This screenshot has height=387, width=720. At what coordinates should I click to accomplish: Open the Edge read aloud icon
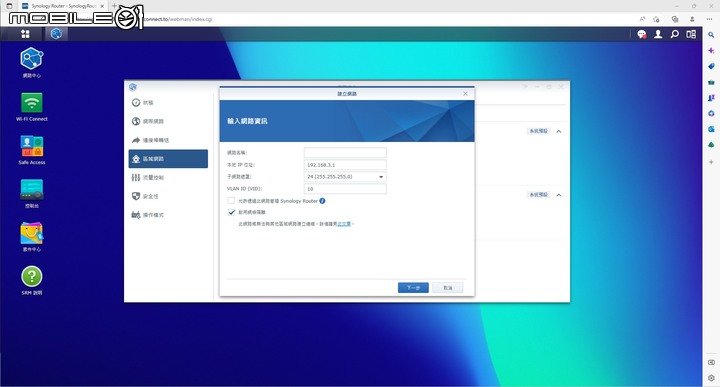click(642, 19)
